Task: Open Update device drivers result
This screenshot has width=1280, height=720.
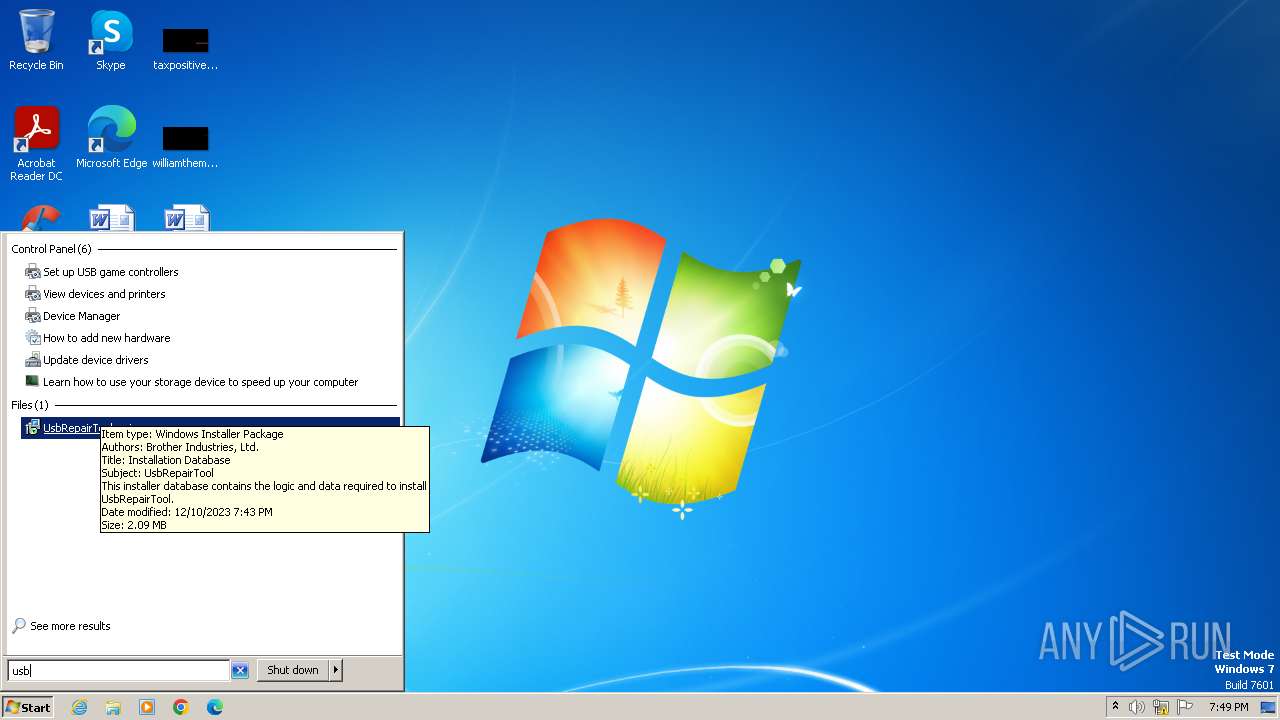Action: click(95, 360)
